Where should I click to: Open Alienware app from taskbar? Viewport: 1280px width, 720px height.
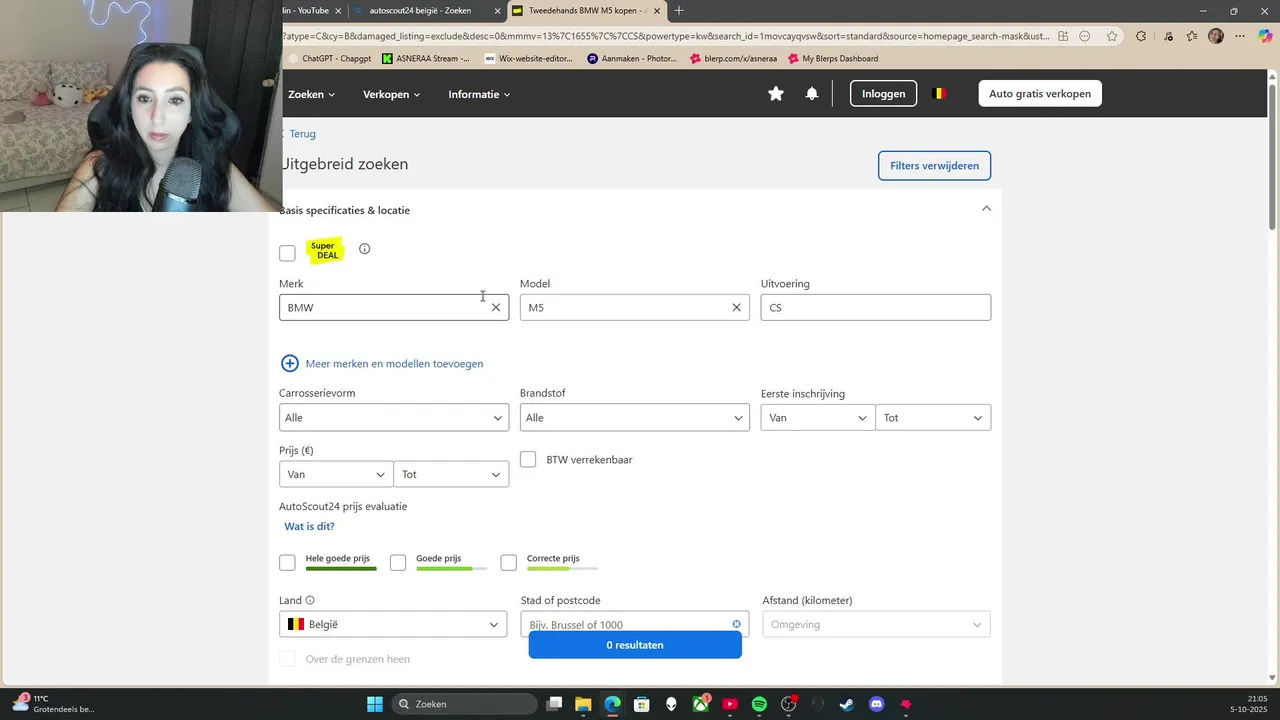[671, 704]
